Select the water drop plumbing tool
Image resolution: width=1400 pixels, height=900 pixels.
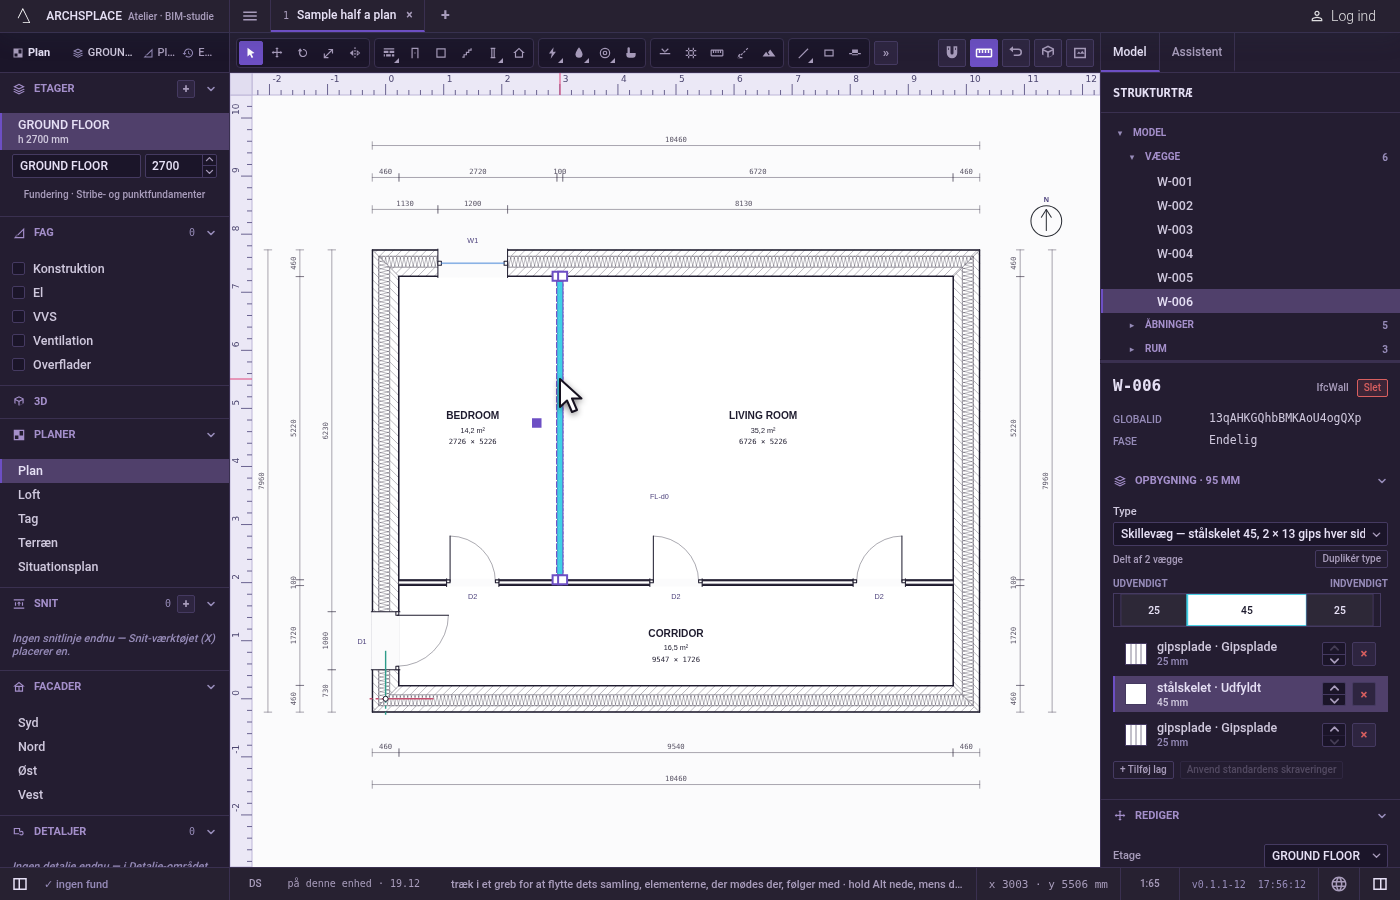579,53
